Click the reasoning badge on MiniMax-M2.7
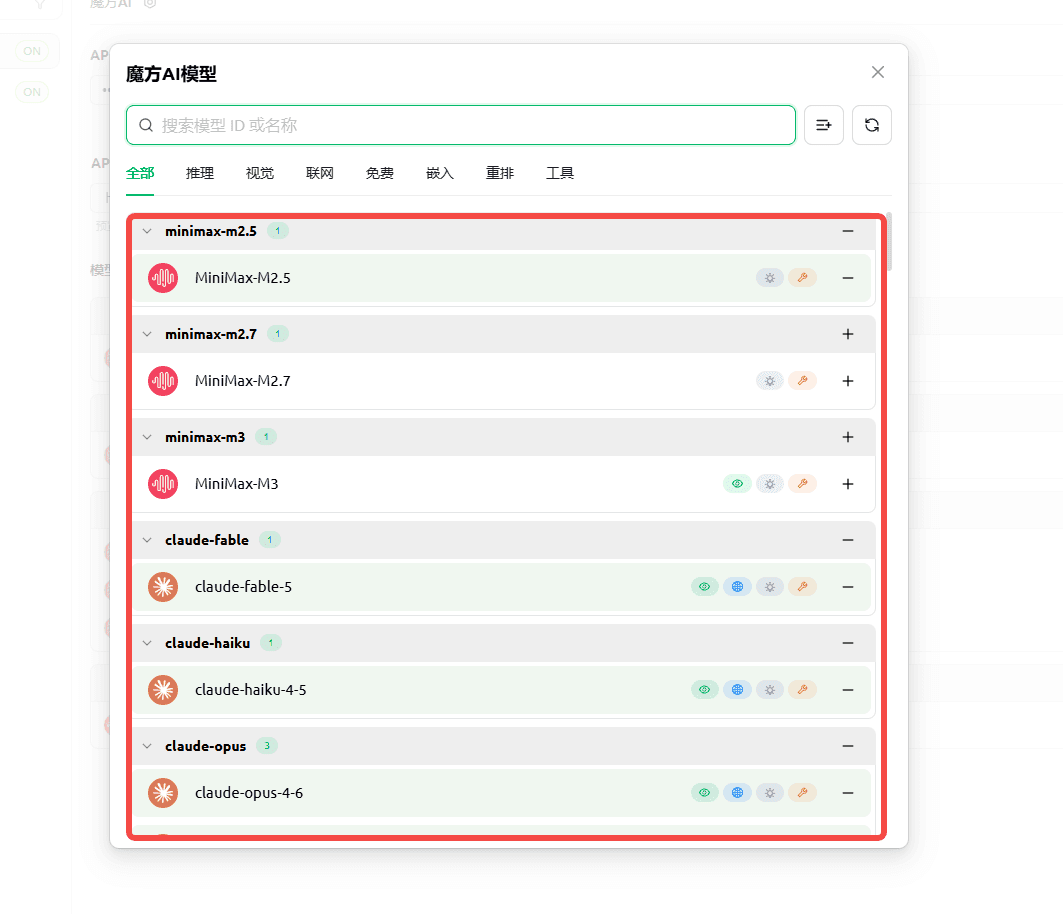 tap(770, 381)
